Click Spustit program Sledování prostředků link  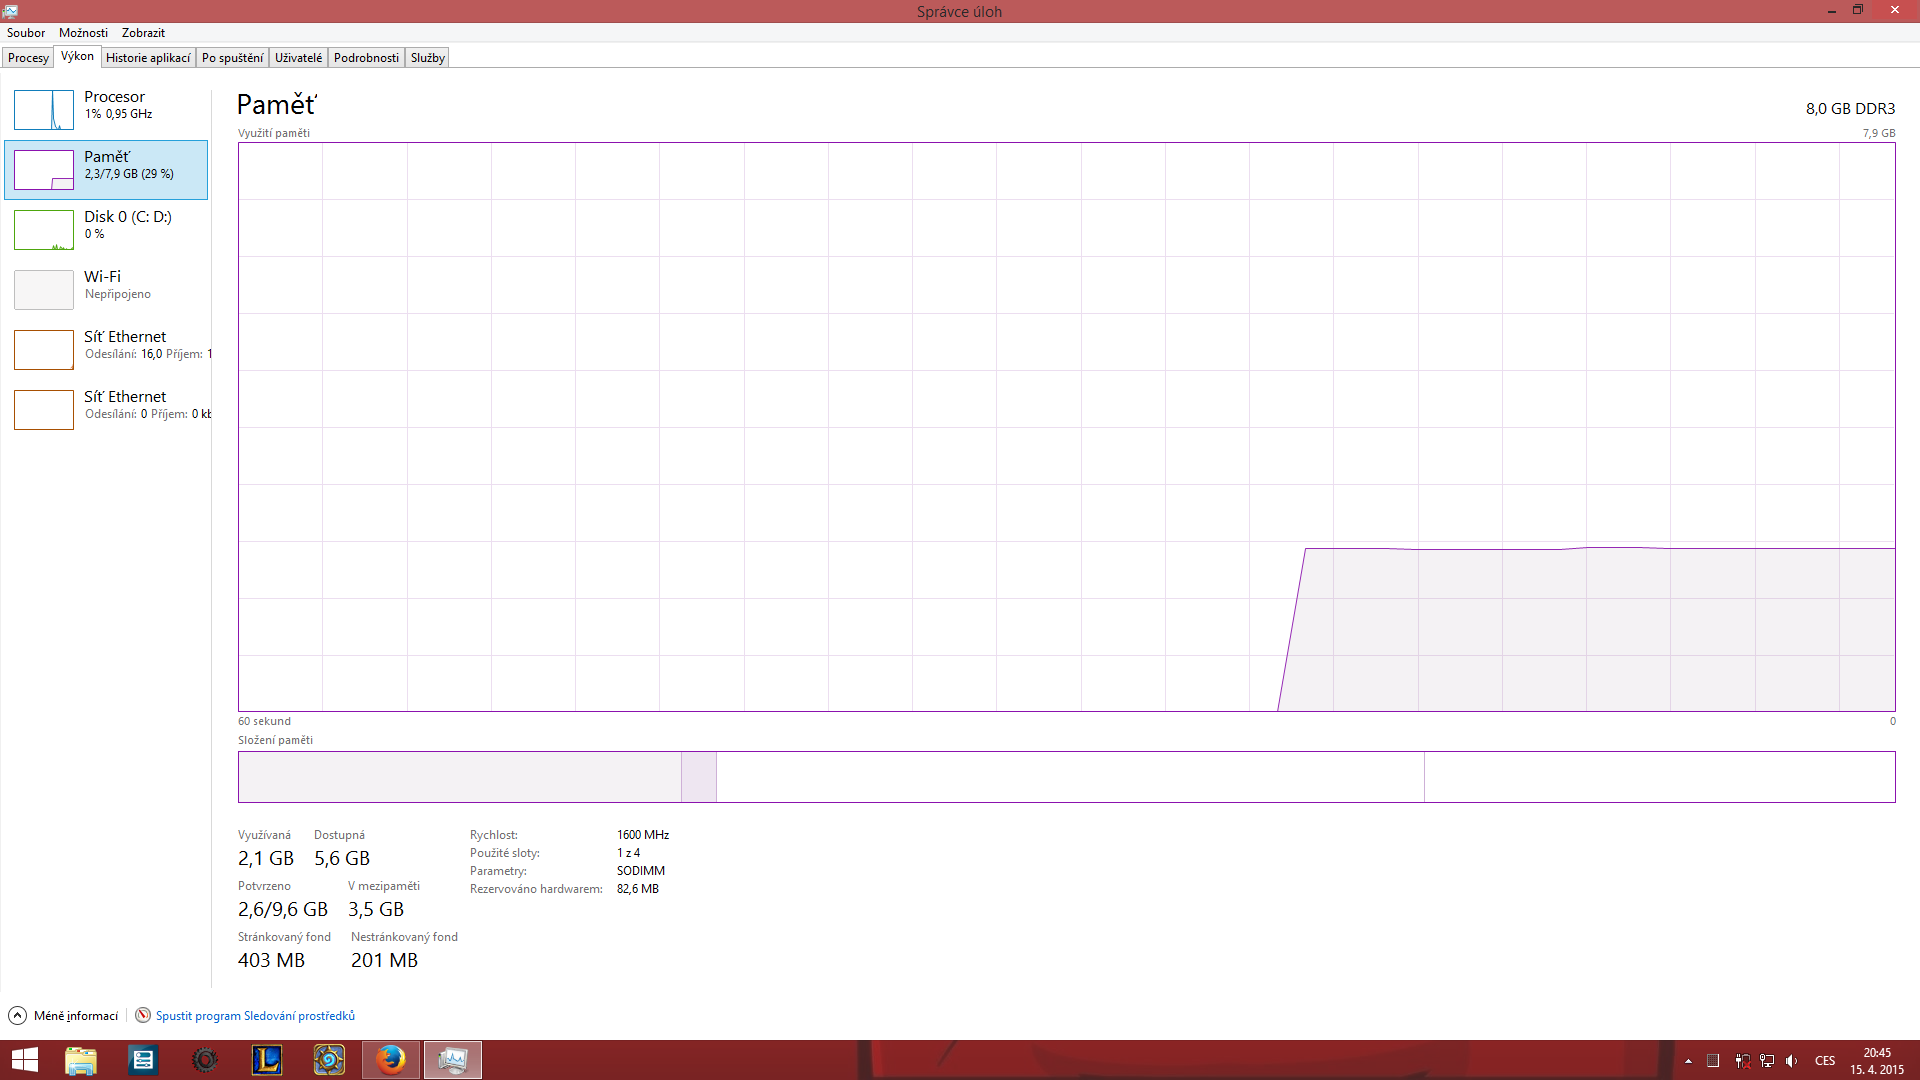[255, 1016]
